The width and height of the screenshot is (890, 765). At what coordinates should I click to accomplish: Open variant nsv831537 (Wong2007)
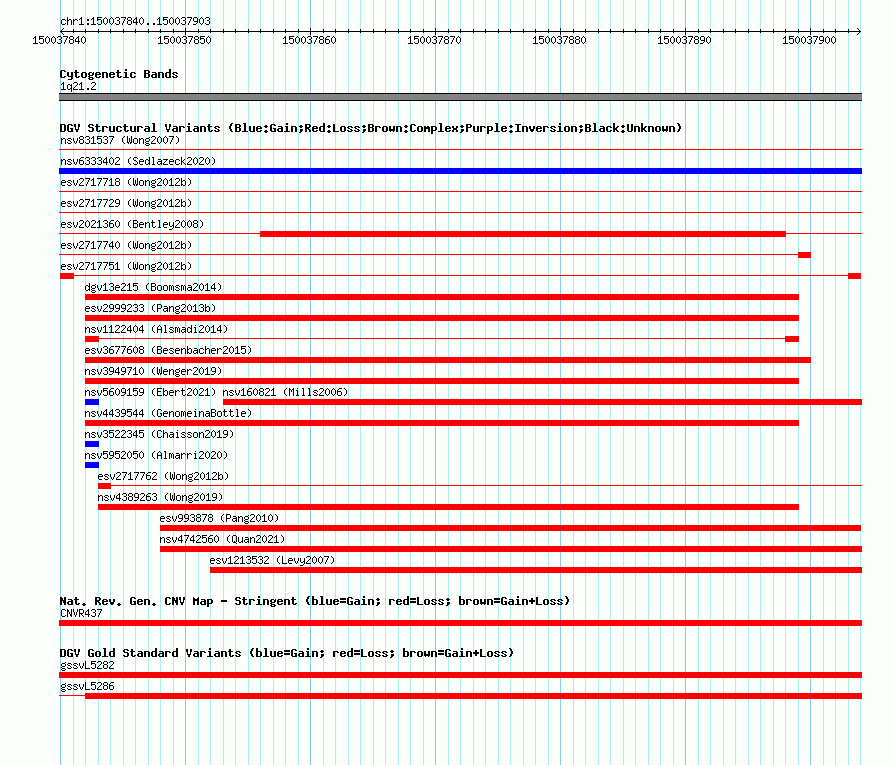point(120,140)
